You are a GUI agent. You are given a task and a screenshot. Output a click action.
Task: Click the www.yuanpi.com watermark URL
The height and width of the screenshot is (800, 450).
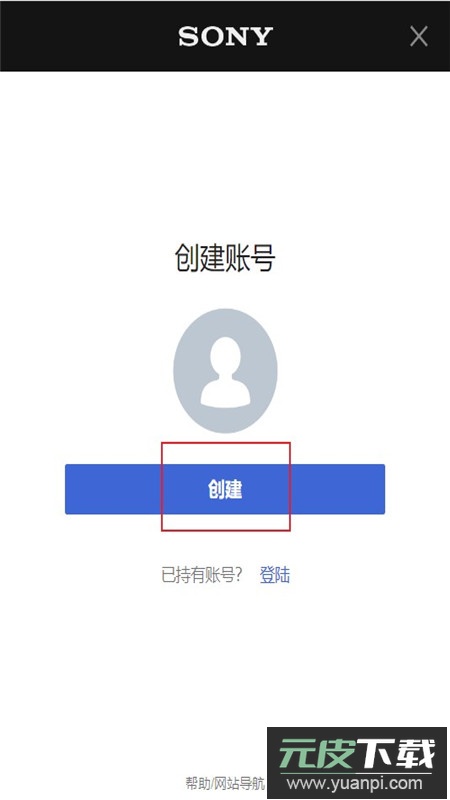[x=355, y=783]
